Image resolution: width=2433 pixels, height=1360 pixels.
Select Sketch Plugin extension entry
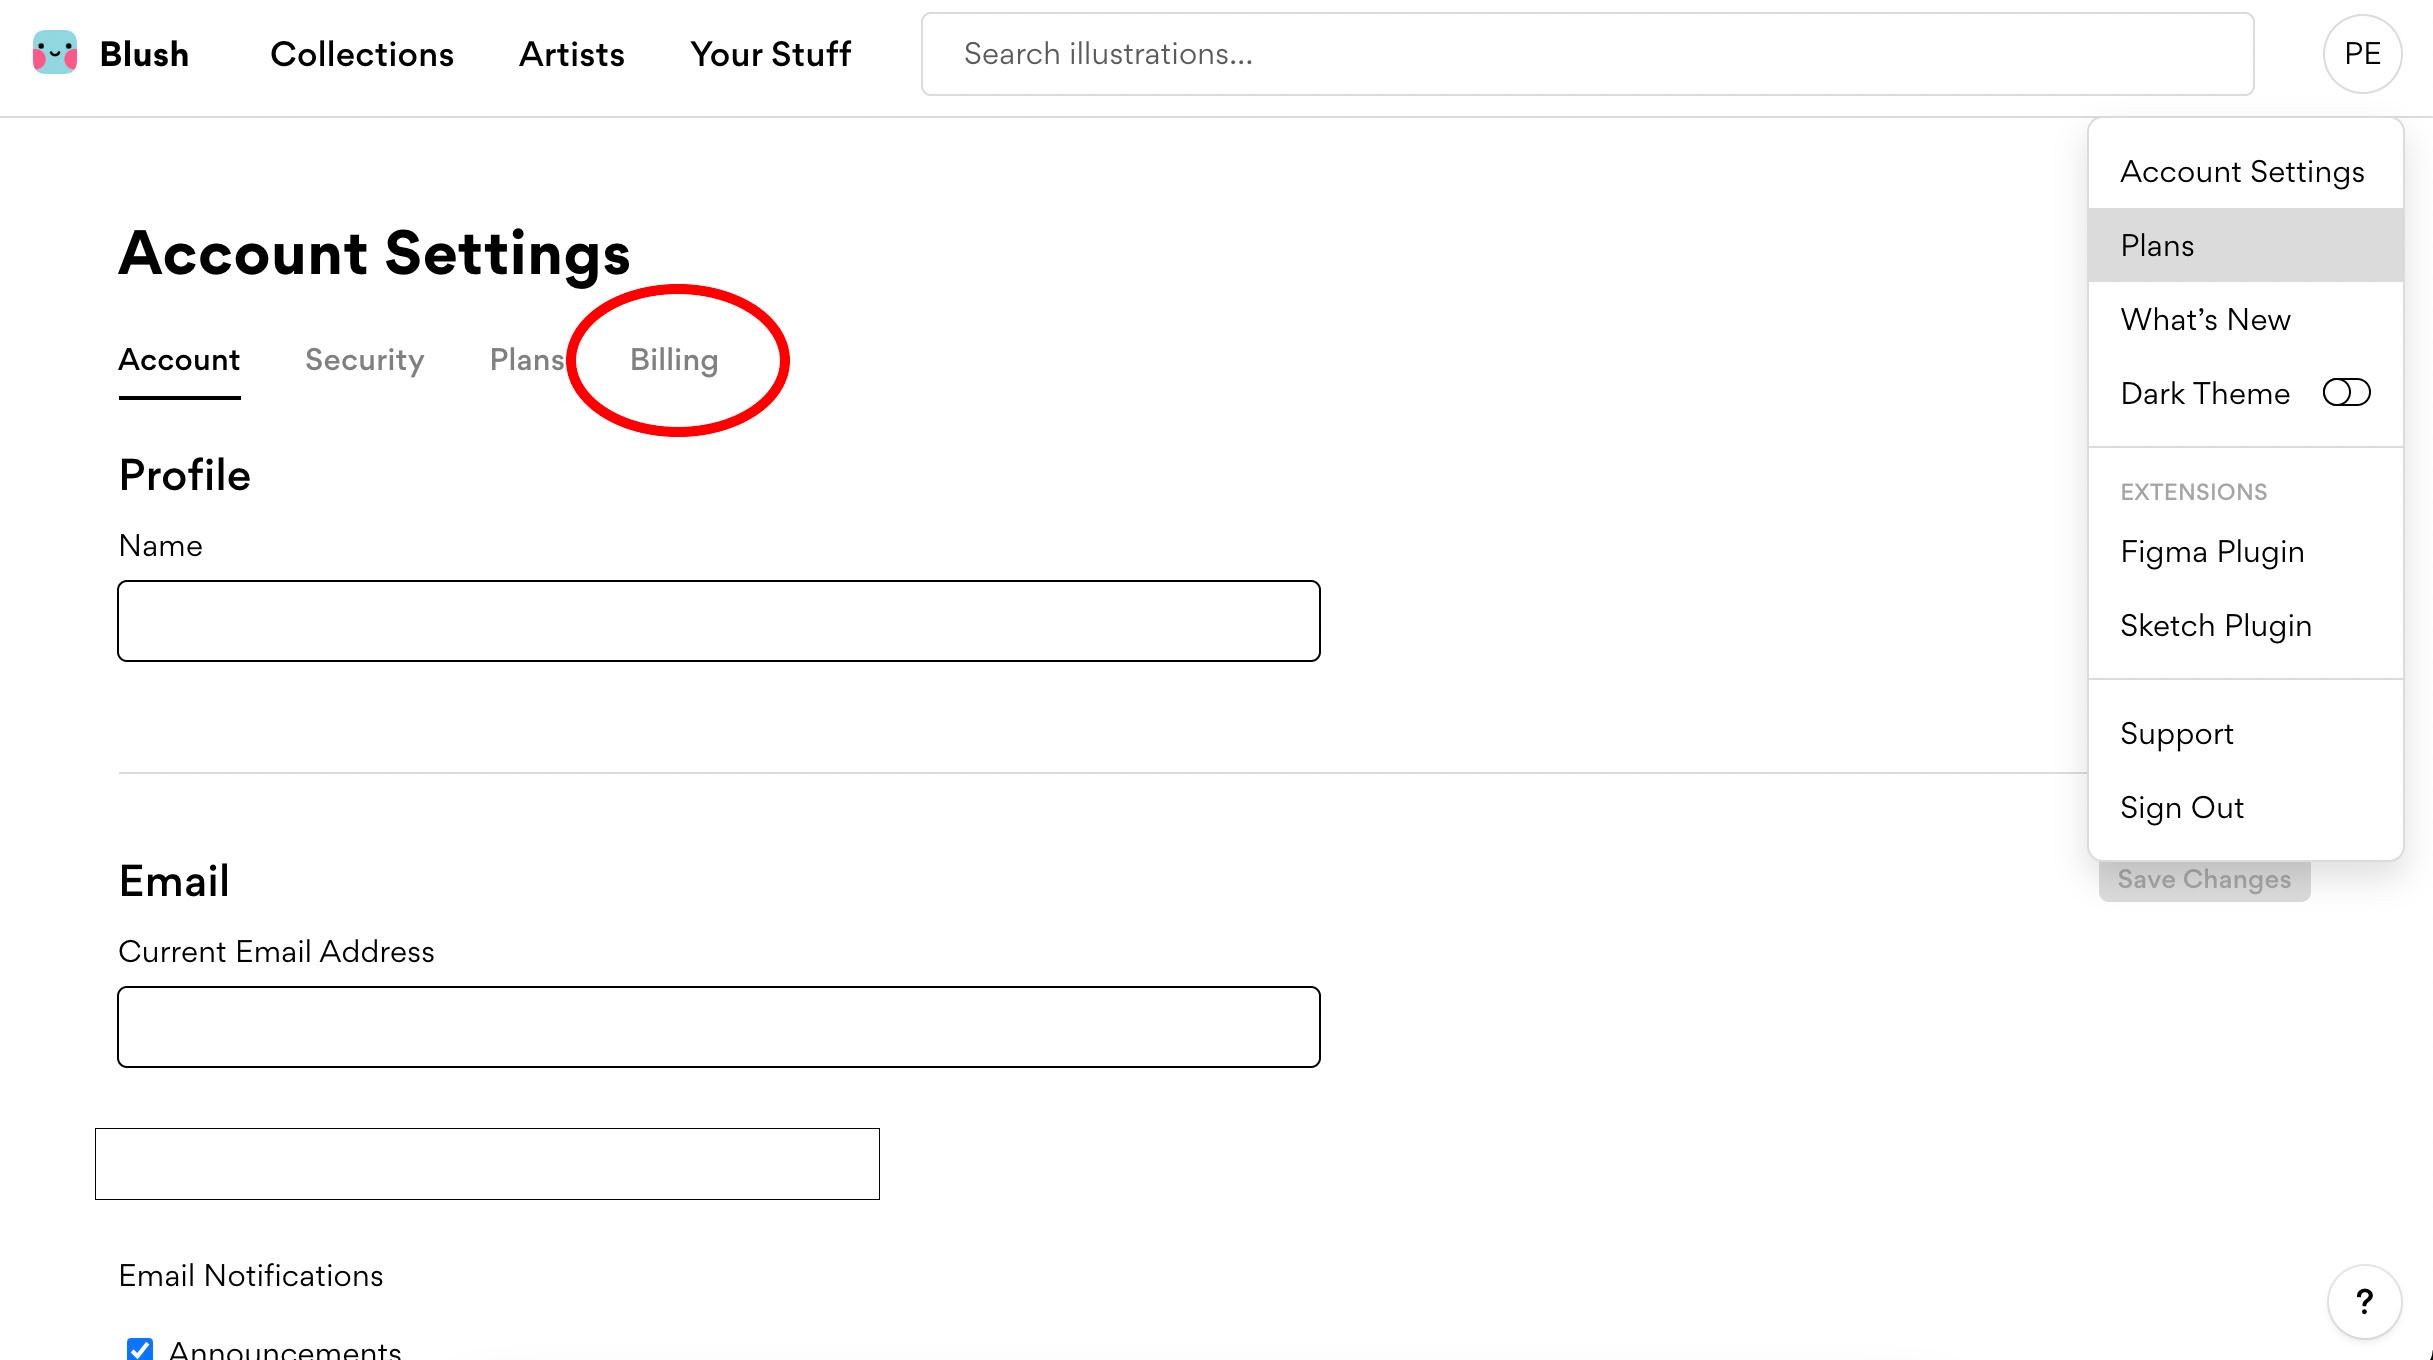[2215, 626]
